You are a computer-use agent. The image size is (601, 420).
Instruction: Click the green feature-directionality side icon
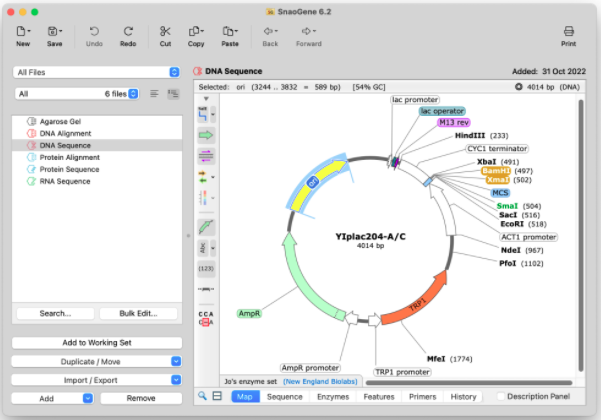(206, 227)
